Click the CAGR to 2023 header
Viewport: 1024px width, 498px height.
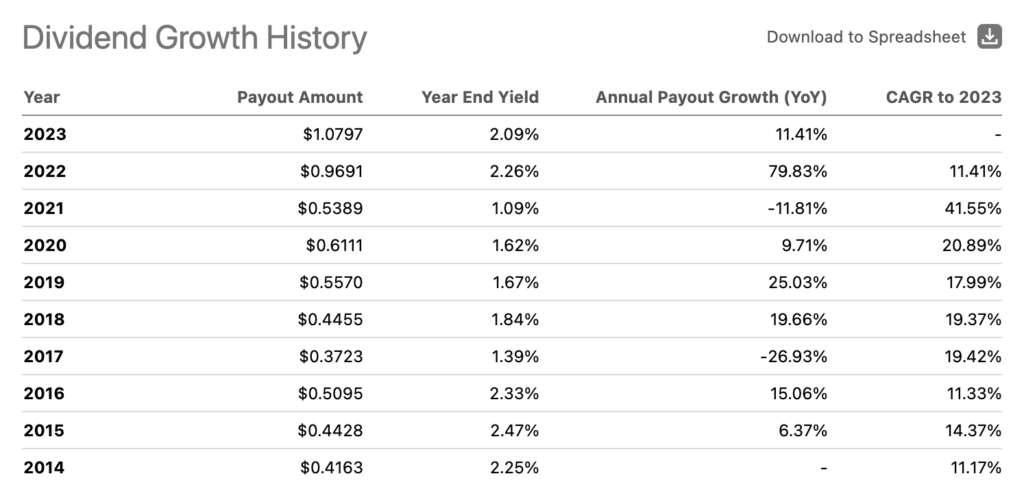(944, 97)
